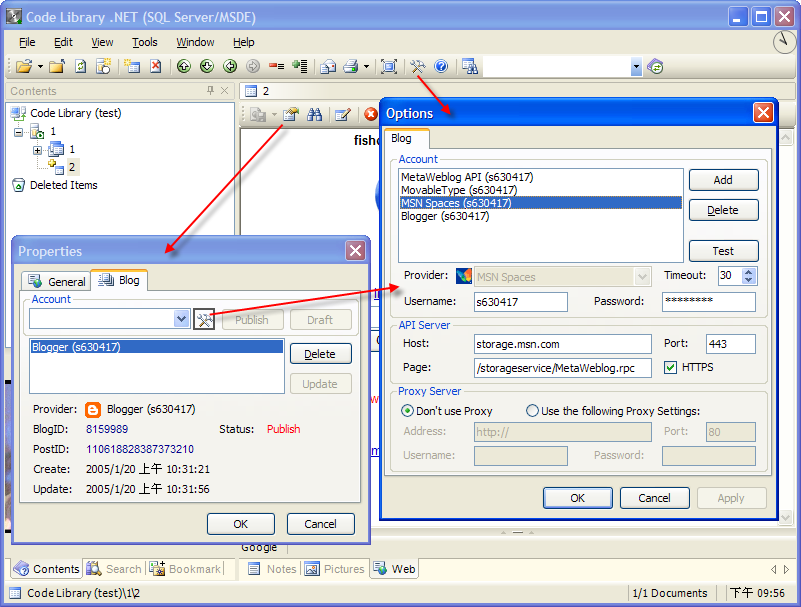Open the printer icon's dropdown arrow
The width and height of the screenshot is (801, 607).
coord(366,66)
